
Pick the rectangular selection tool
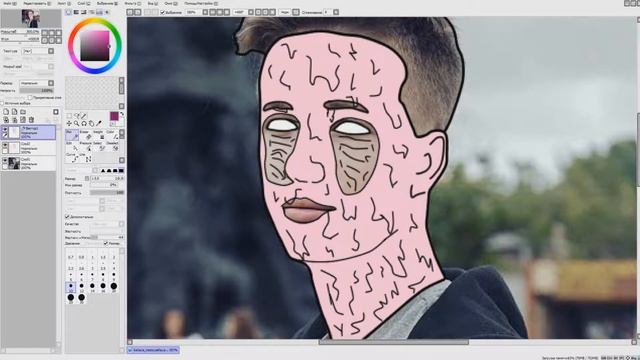point(69,116)
